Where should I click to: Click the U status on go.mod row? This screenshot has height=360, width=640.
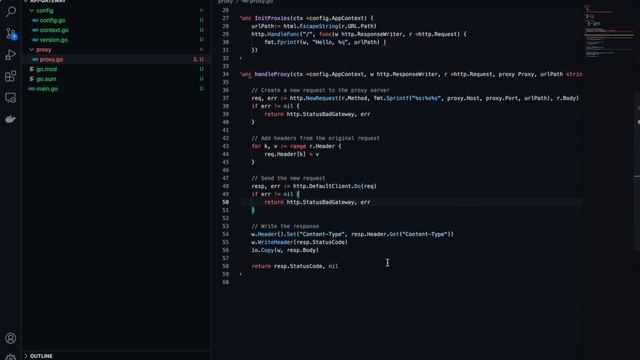click(201, 69)
